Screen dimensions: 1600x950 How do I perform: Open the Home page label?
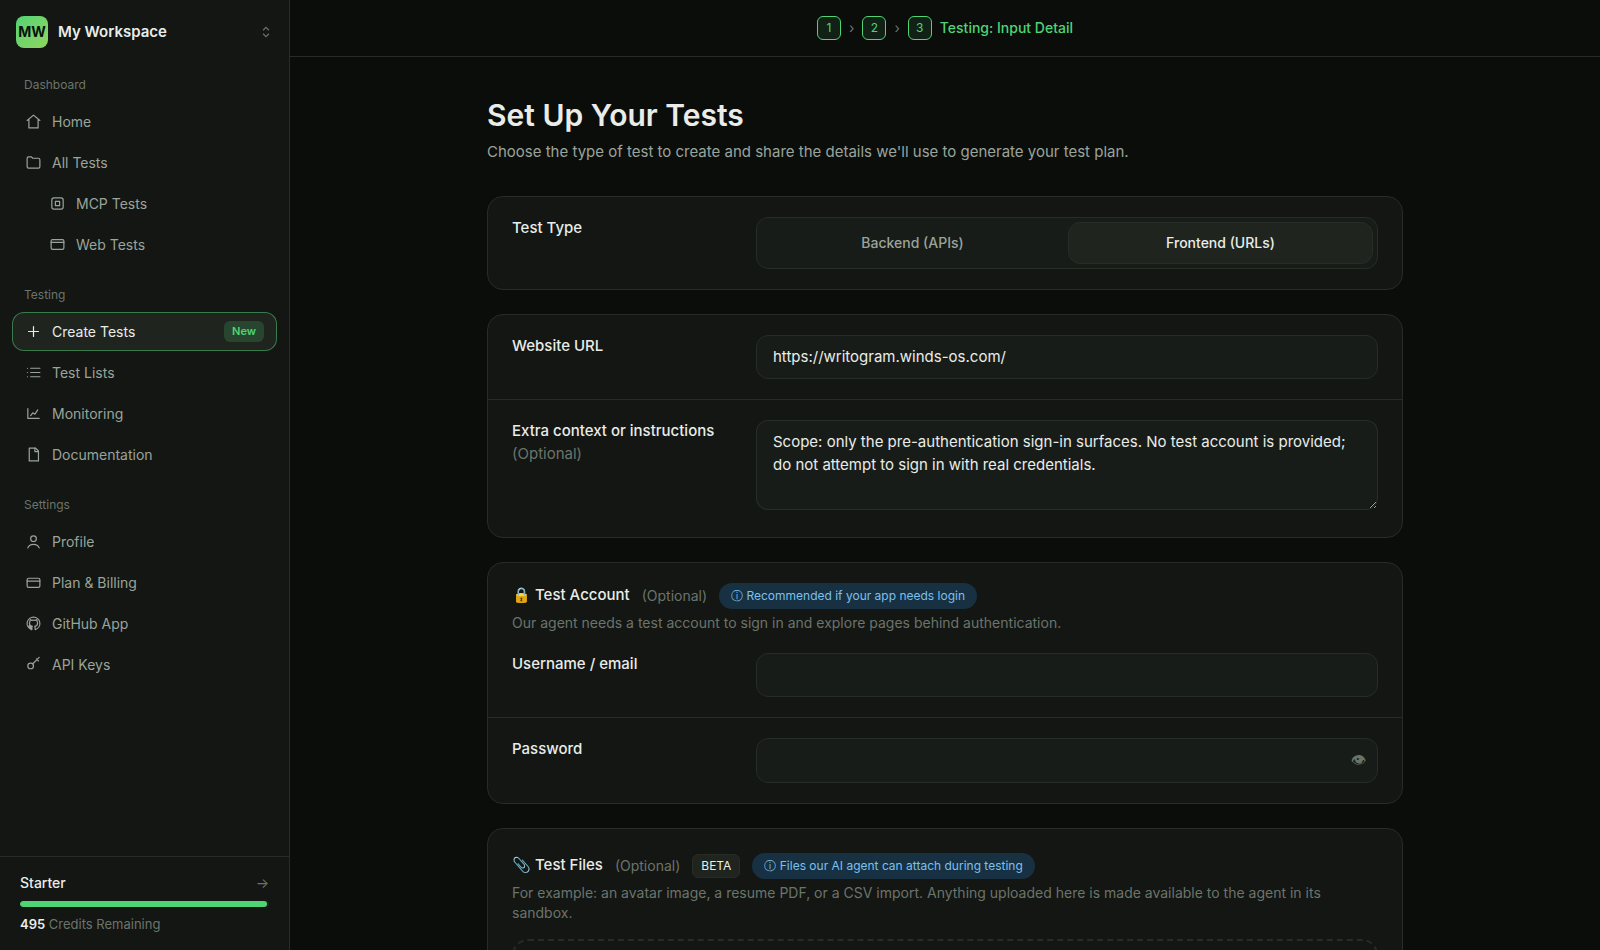pos(71,122)
